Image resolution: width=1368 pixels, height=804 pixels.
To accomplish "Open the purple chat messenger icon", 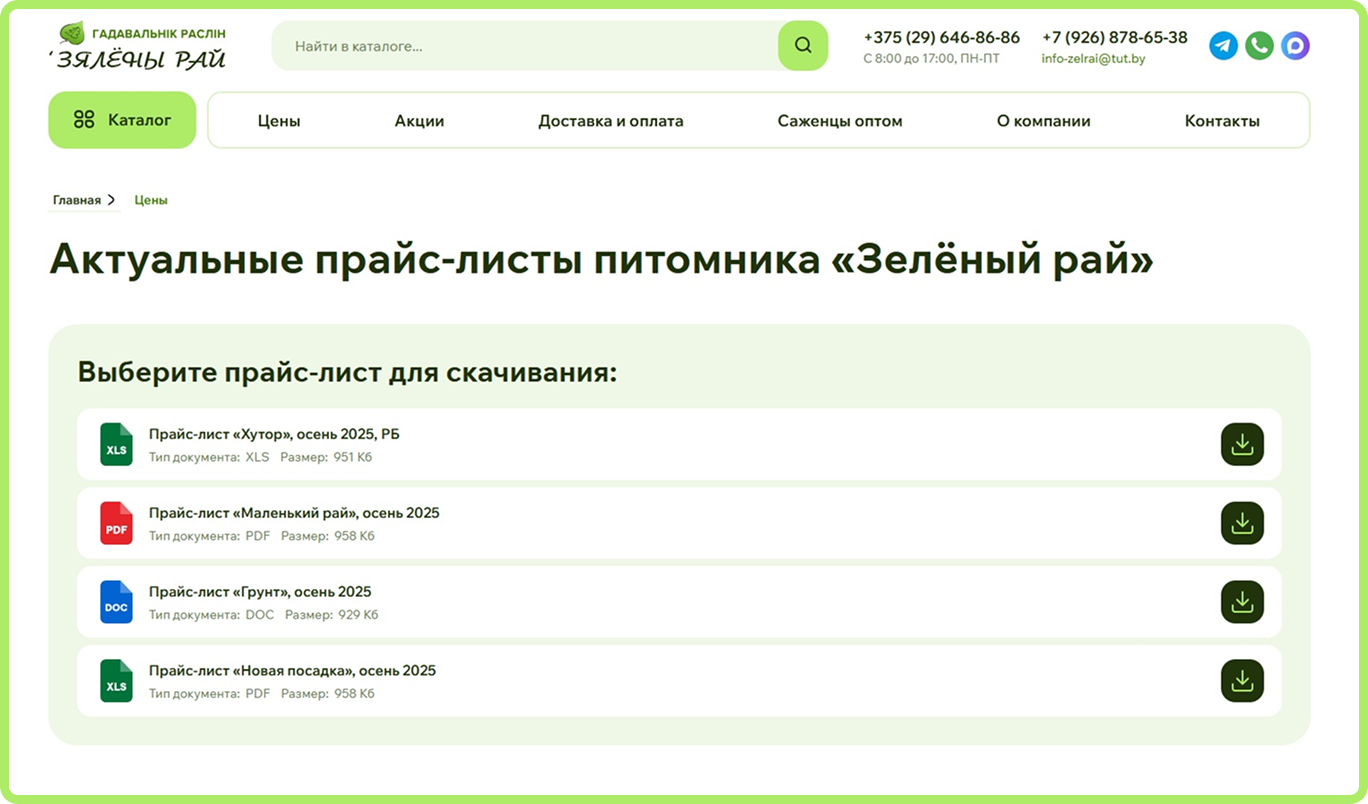I will [x=1295, y=46].
